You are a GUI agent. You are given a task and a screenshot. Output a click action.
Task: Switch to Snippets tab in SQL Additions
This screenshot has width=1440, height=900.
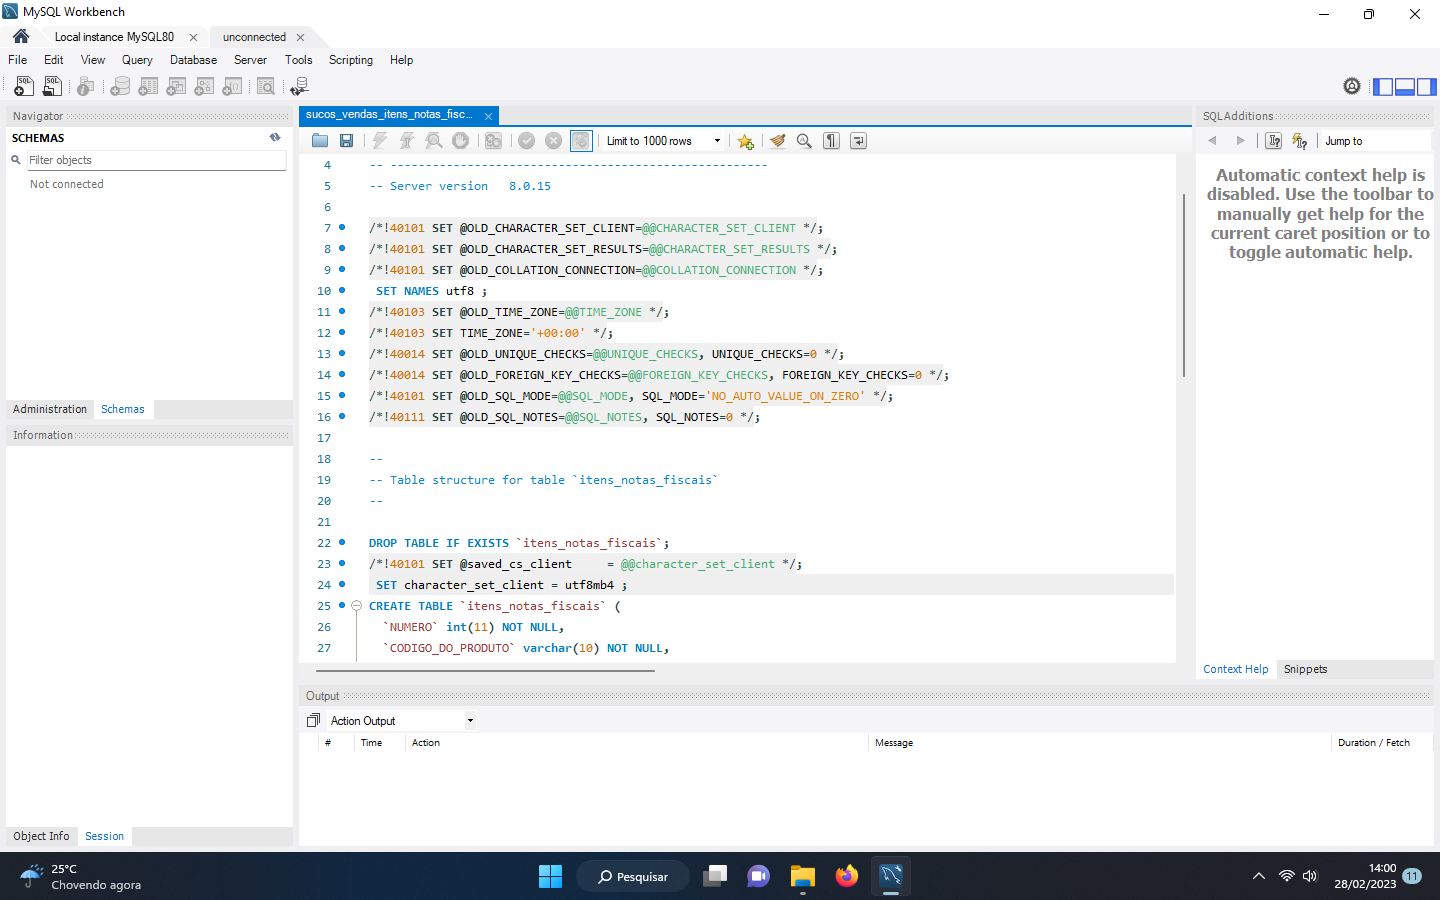click(x=1305, y=669)
